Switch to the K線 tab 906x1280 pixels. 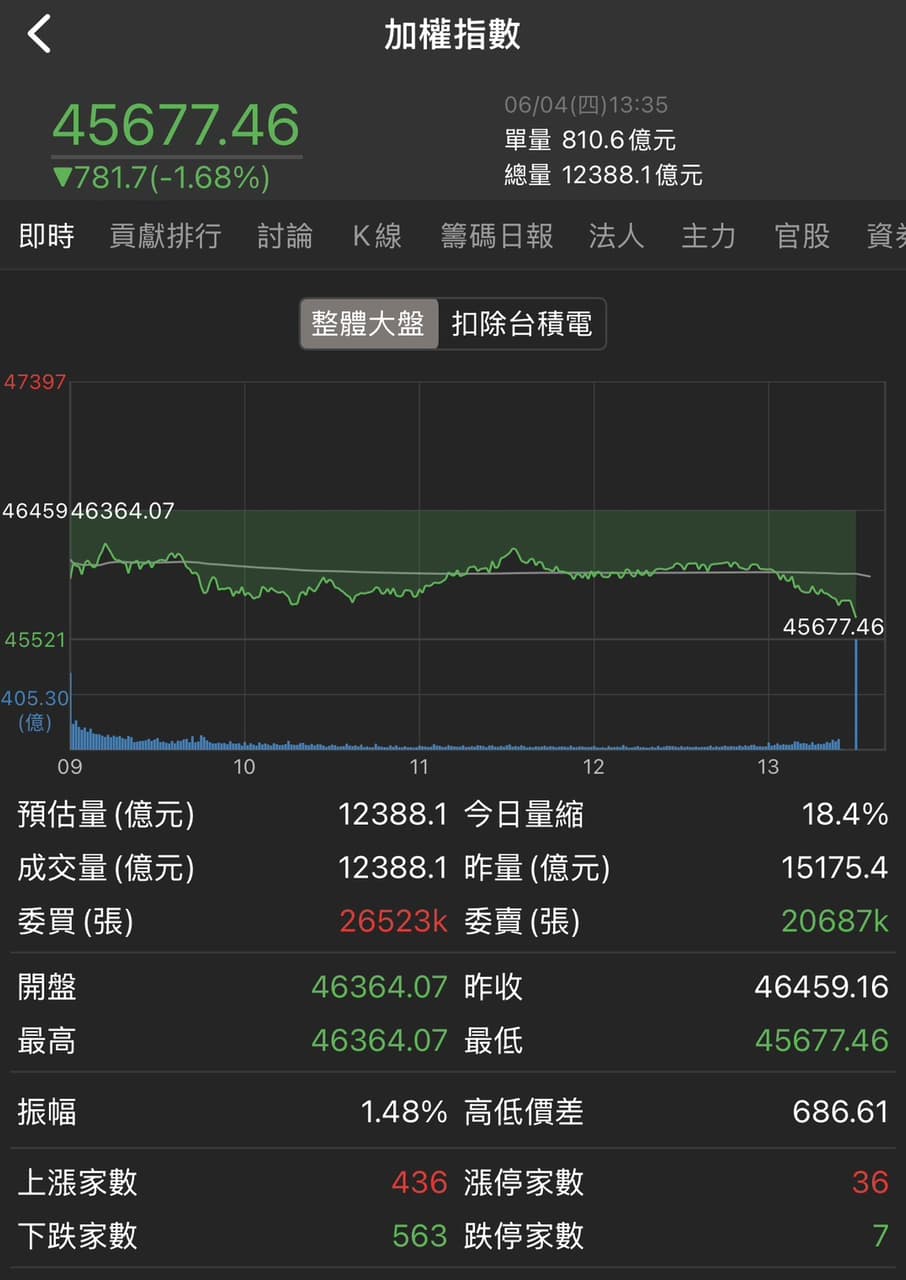coord(377,236)
